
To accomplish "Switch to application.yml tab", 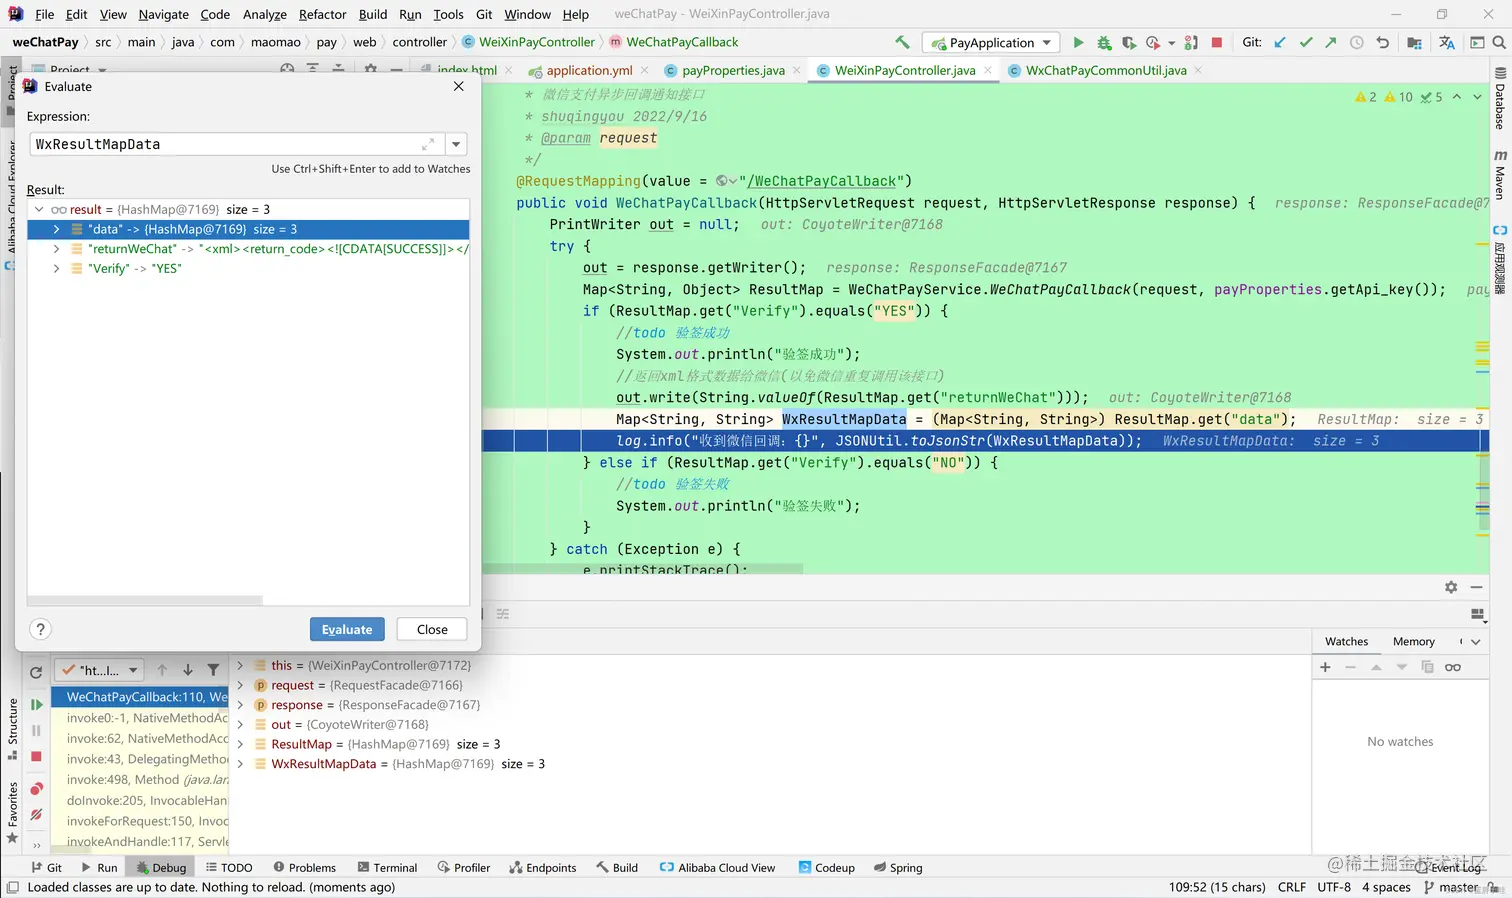I will coord(589,70).
